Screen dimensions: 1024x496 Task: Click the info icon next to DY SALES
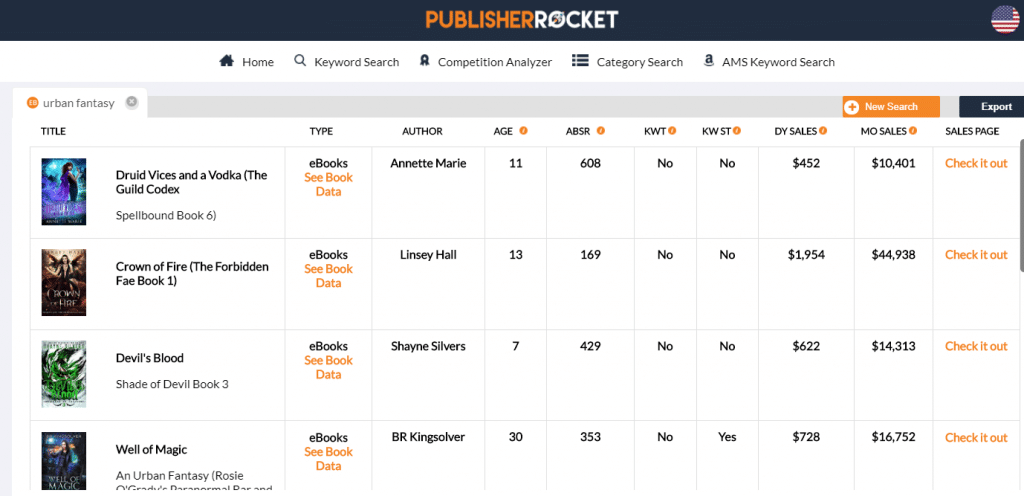click(823, 131)
